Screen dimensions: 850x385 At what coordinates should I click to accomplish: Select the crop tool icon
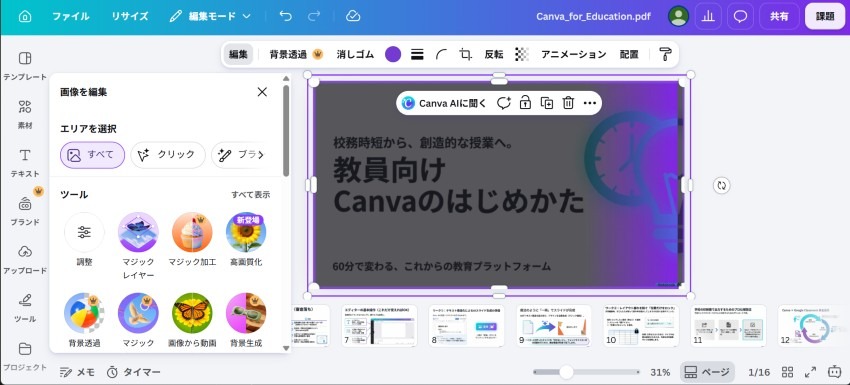coord(465,54)
